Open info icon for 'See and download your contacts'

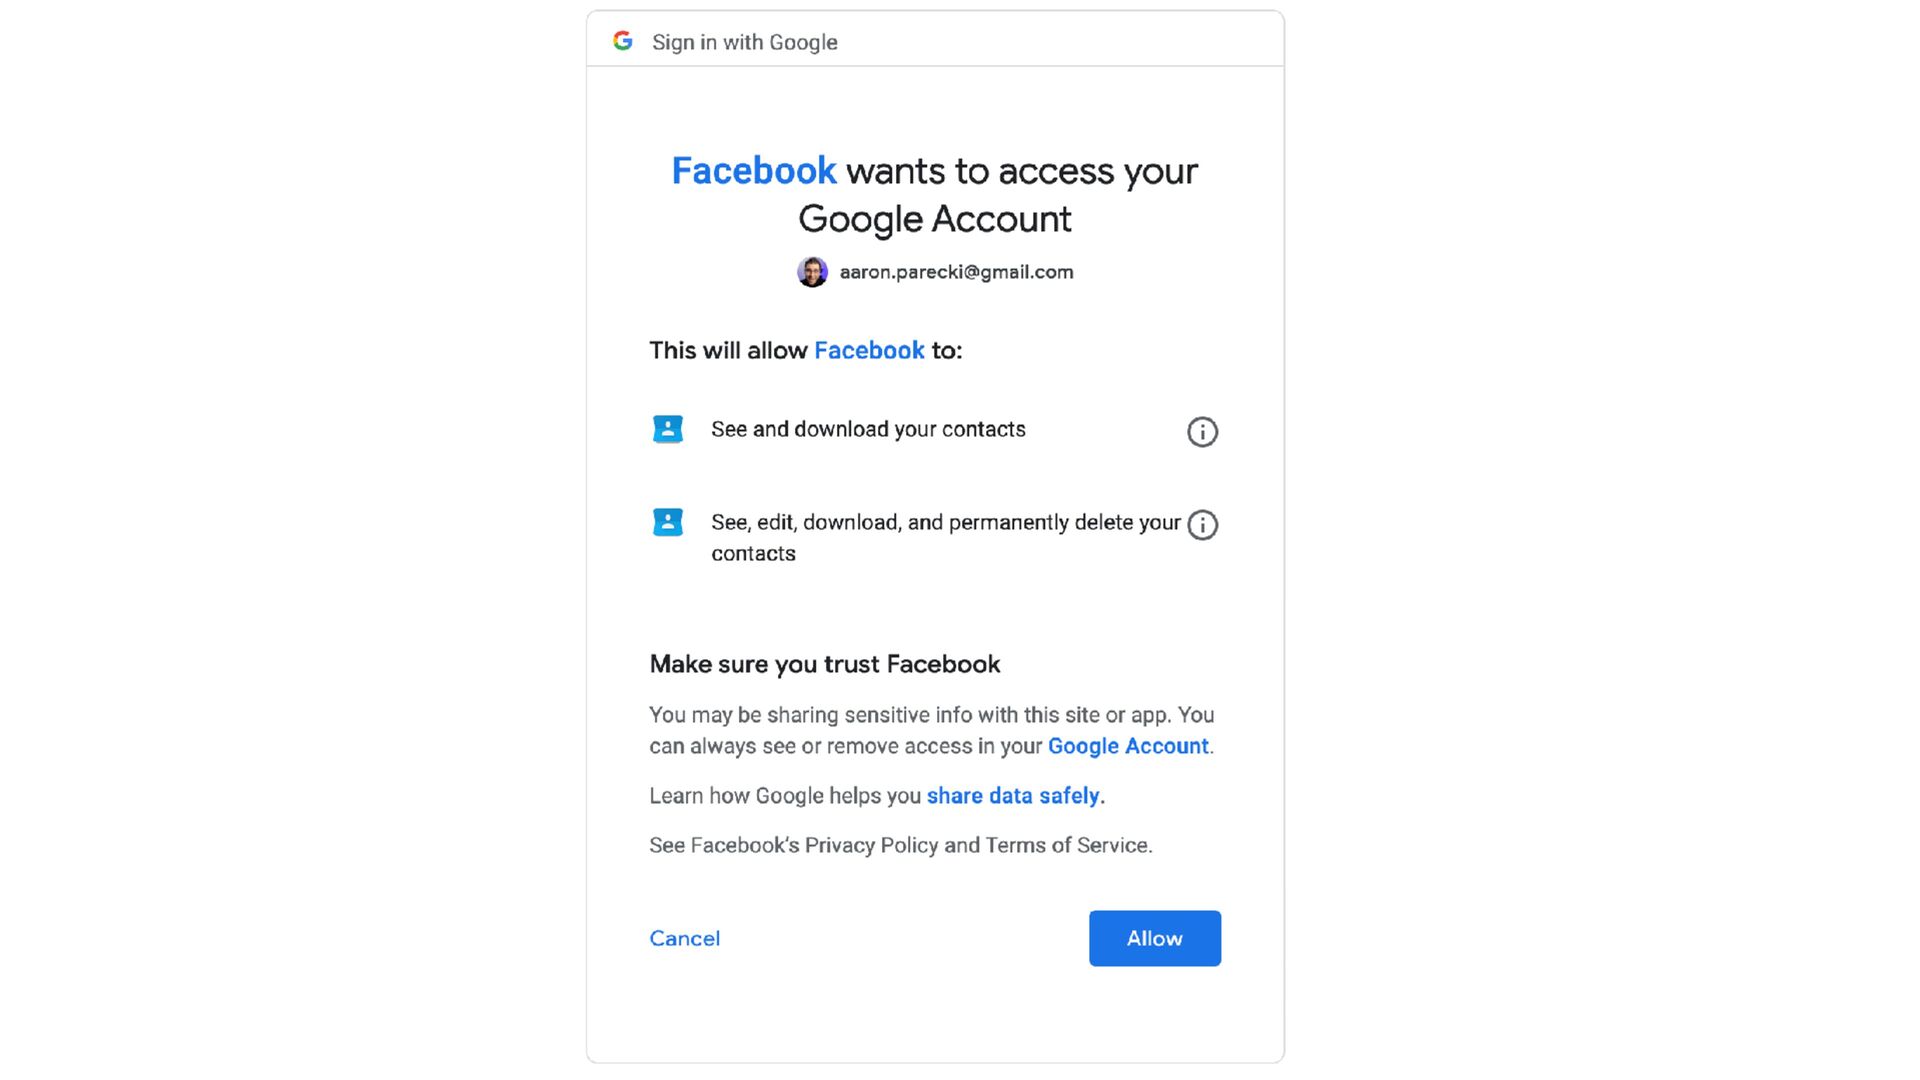coord(1202,432)
